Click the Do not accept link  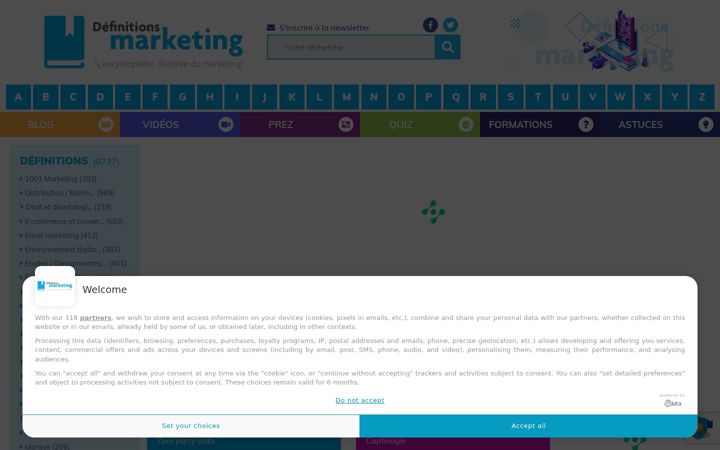pos(360,400)
